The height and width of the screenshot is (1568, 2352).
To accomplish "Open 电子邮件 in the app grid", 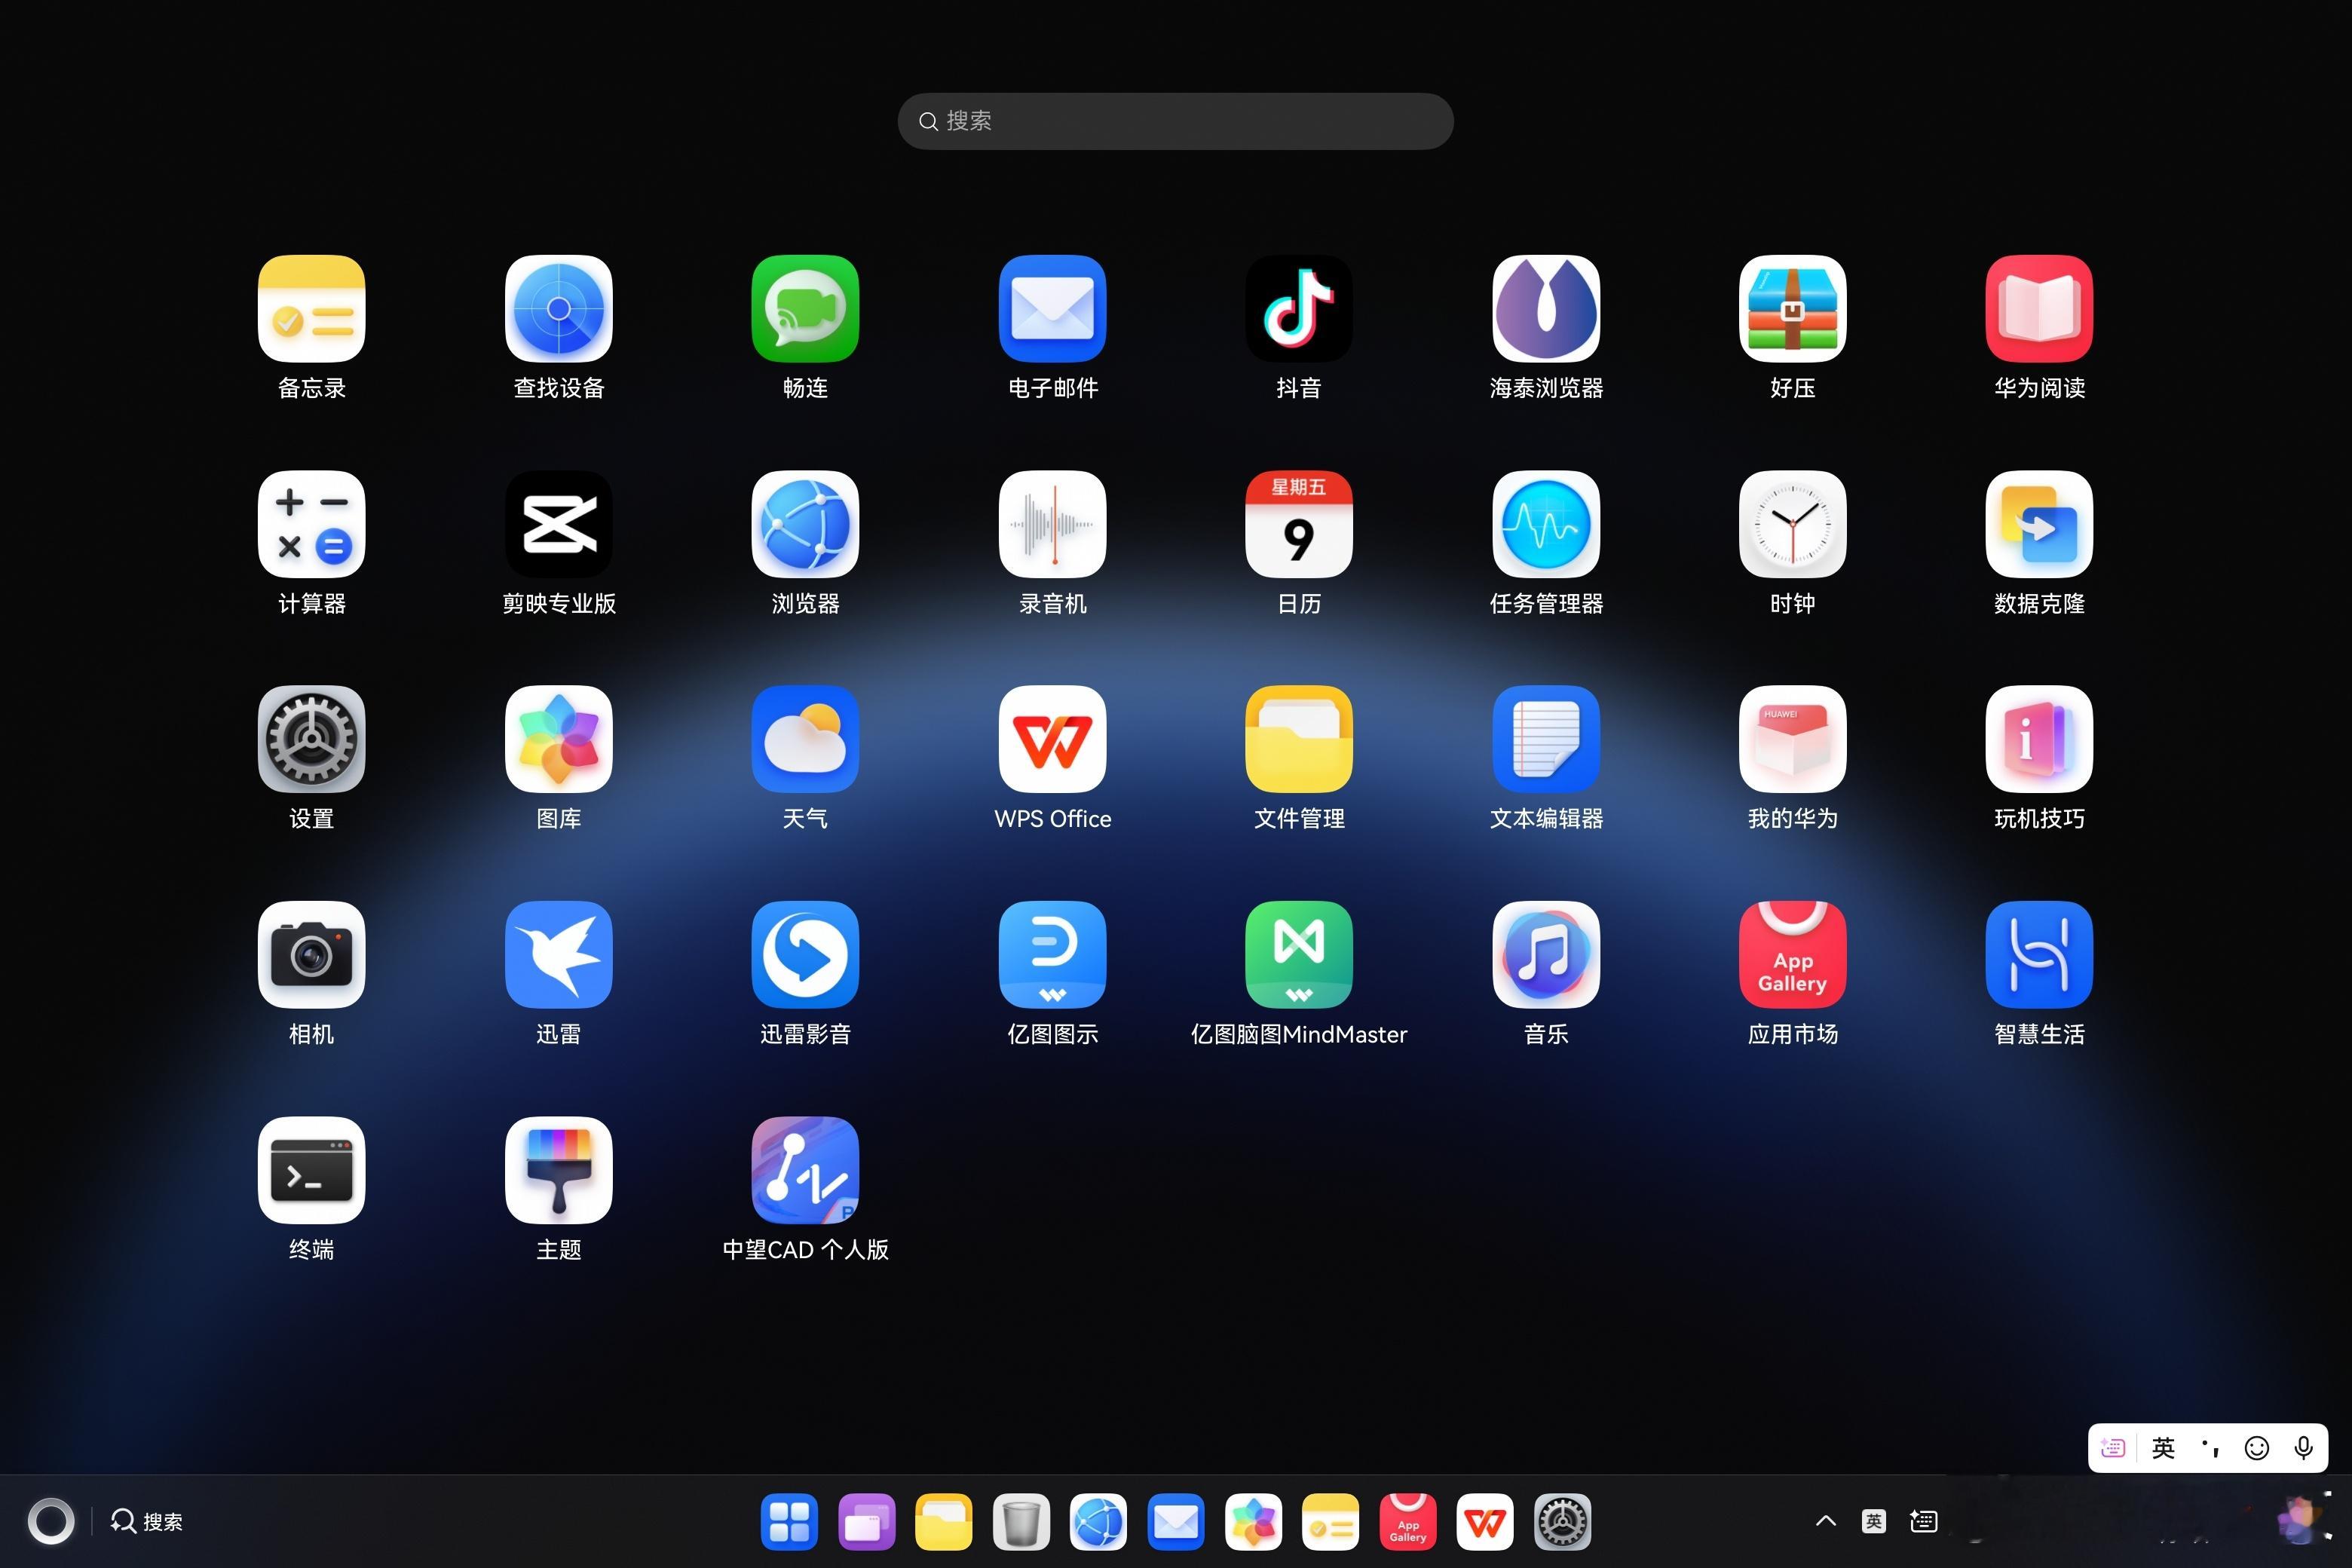I will [x=1052, y=309].
